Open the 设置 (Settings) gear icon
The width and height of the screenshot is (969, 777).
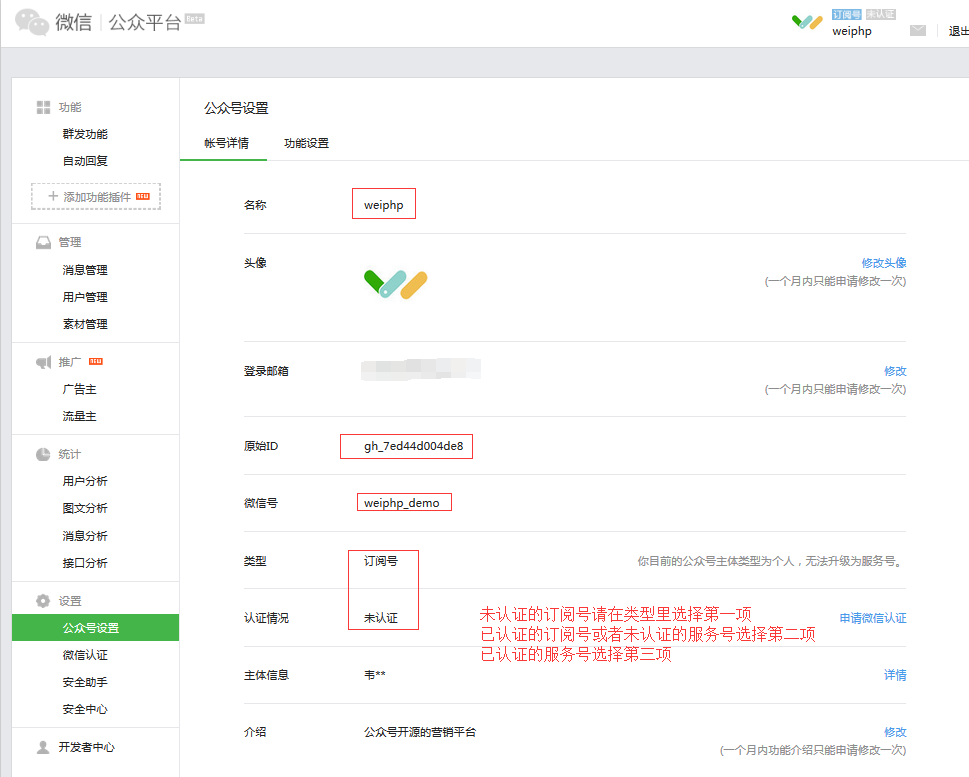tap(42, 599)
